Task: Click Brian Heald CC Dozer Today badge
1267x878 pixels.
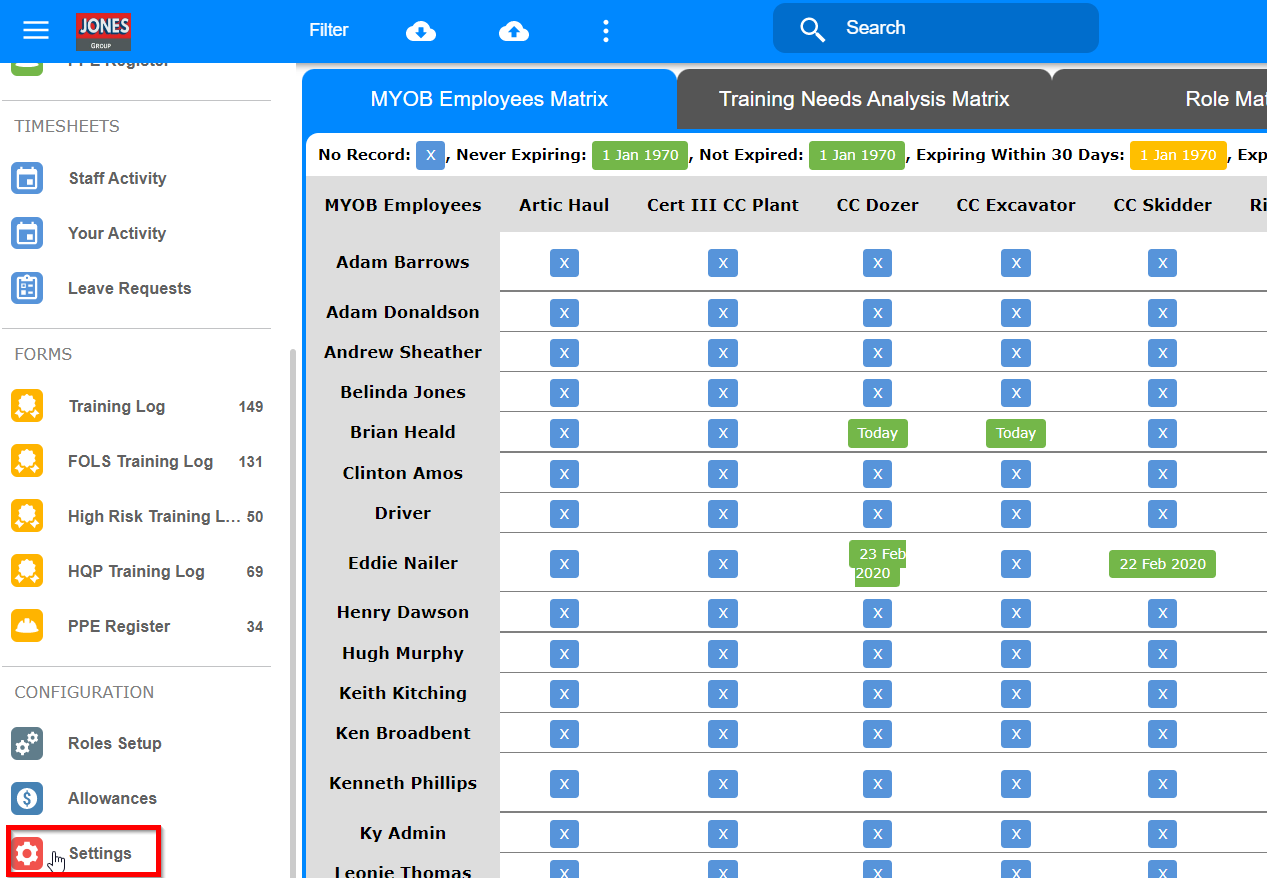Action: pos(878,433)
